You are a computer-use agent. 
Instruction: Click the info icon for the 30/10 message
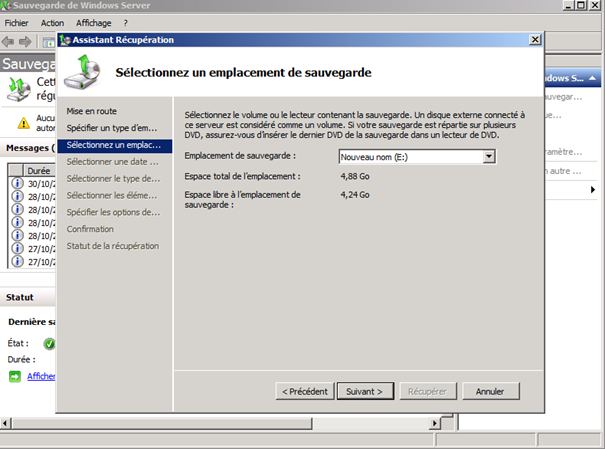point(17,183)
